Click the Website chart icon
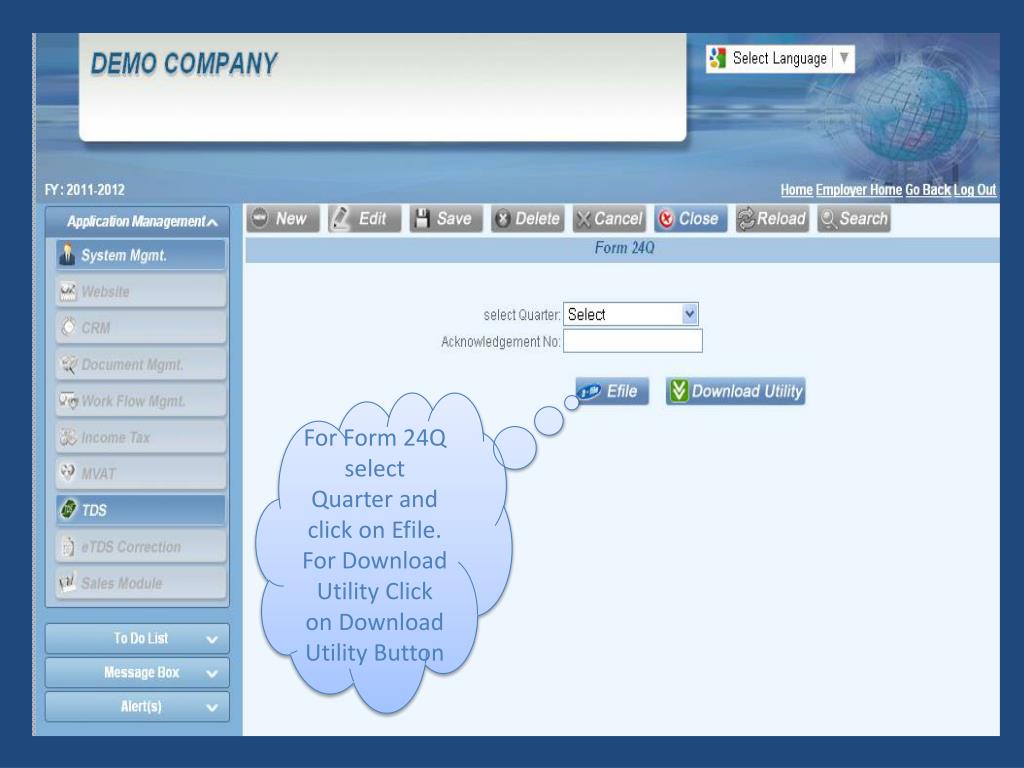The image size is (1024, 768). pos(68,291)
